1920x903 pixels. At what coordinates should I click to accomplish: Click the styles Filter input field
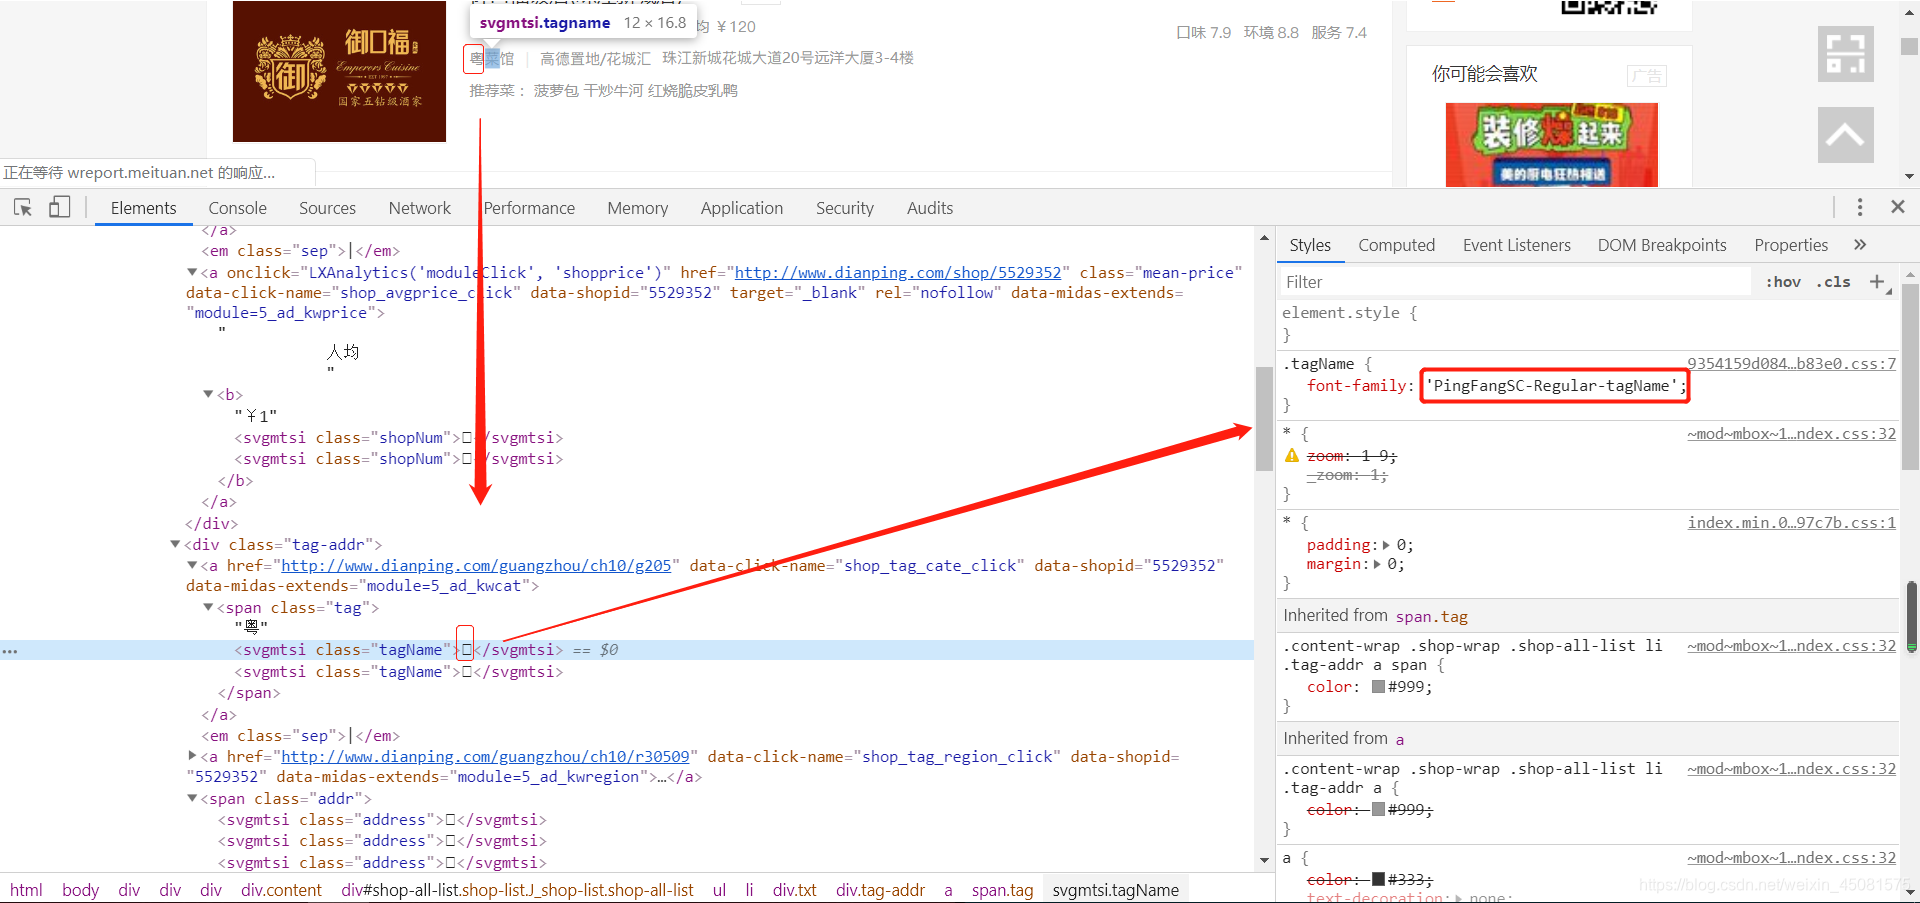click(1515, 282)
